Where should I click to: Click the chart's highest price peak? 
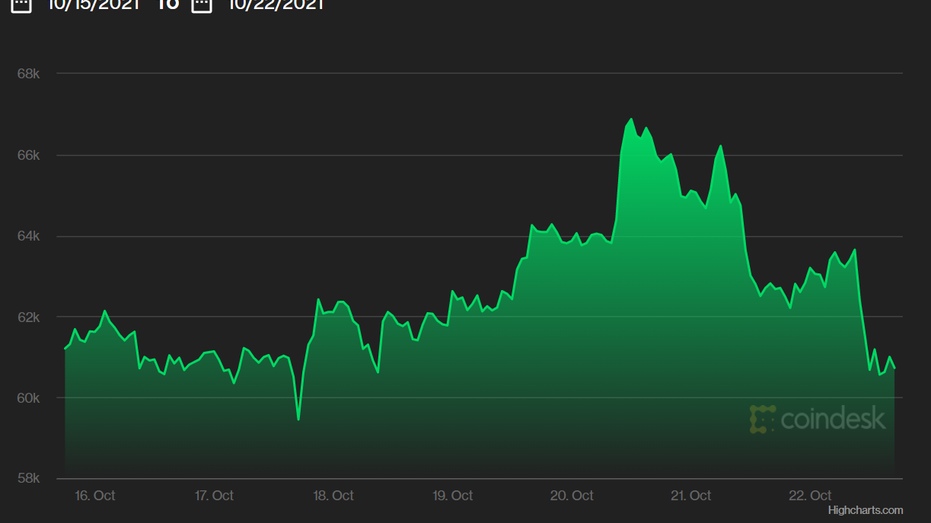click(x=631, y=119)
